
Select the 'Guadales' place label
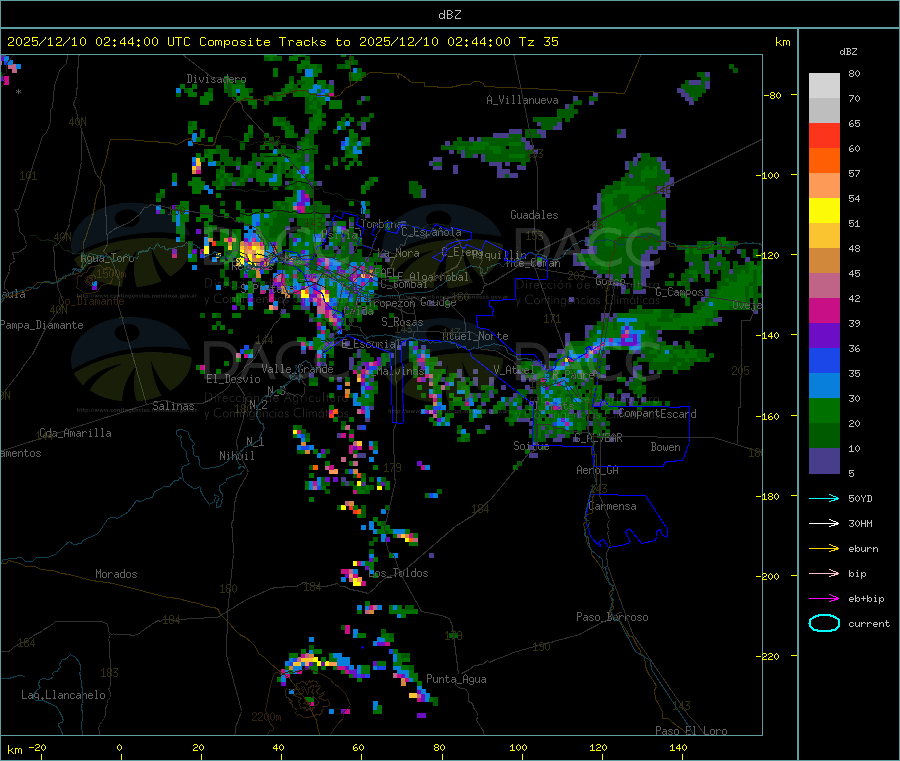(x=534, y=215)
